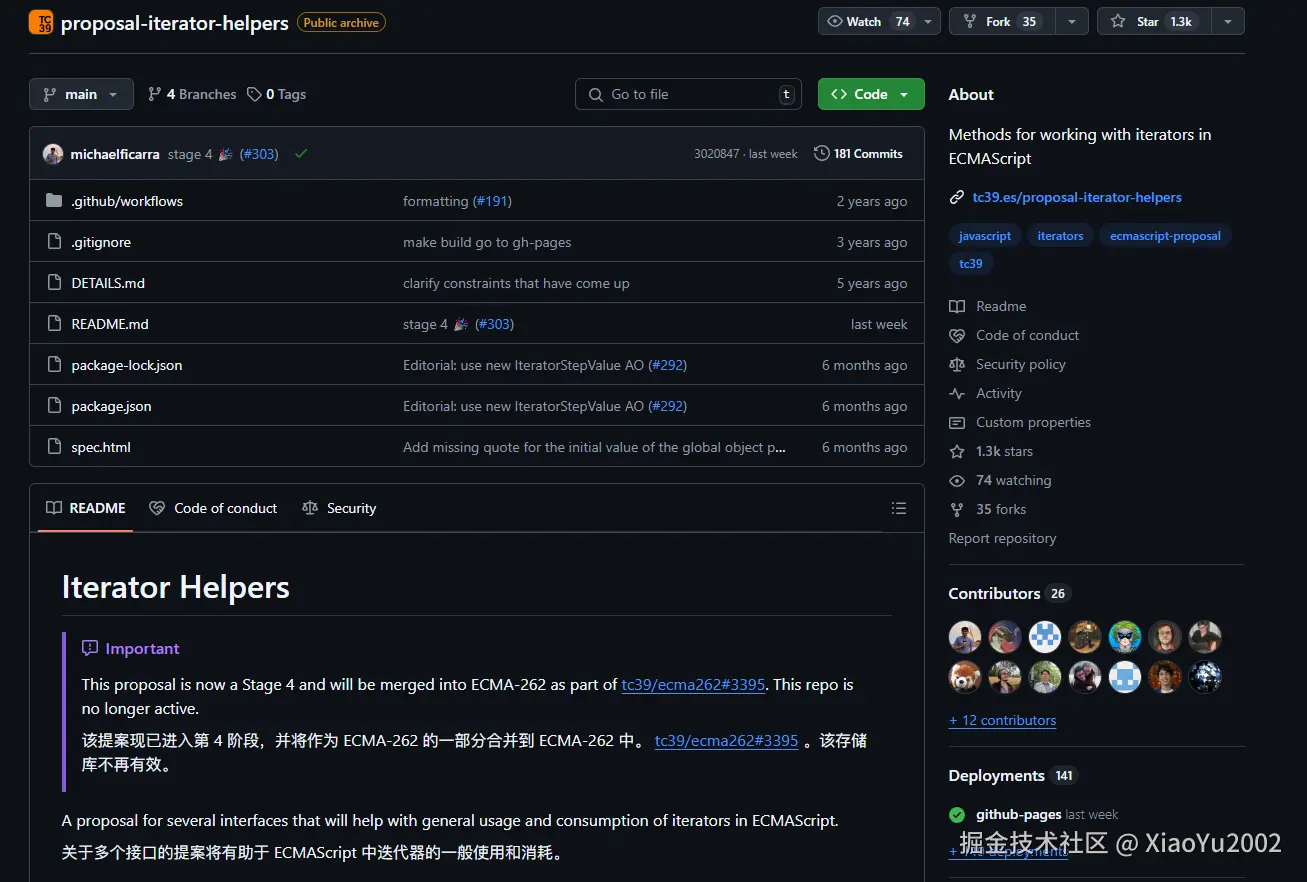1307x882 pixels.
Task: Open the .github/workflows folder
Action: [x=127, y=201]
